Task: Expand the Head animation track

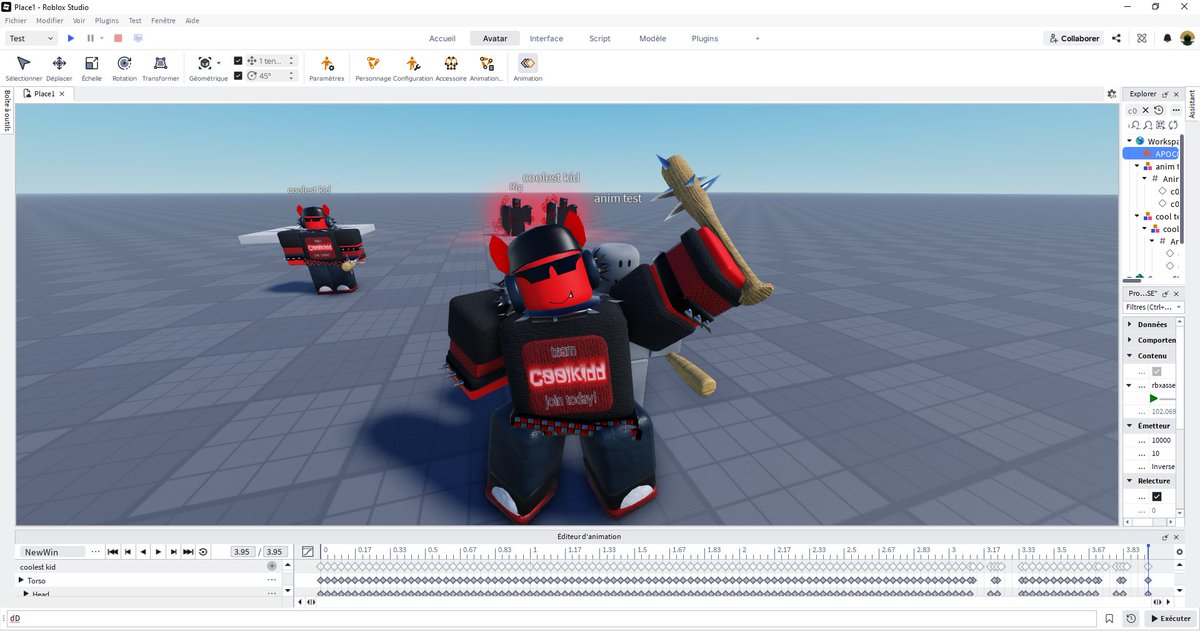Action: coord(26,594)
